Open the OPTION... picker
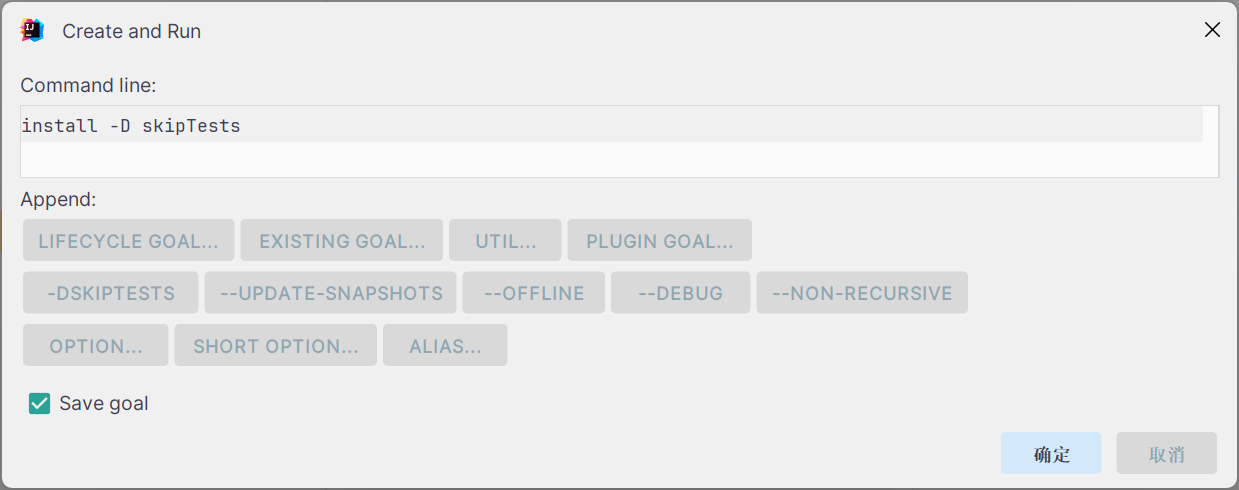 pyautogui.click(x=96, y=345)
